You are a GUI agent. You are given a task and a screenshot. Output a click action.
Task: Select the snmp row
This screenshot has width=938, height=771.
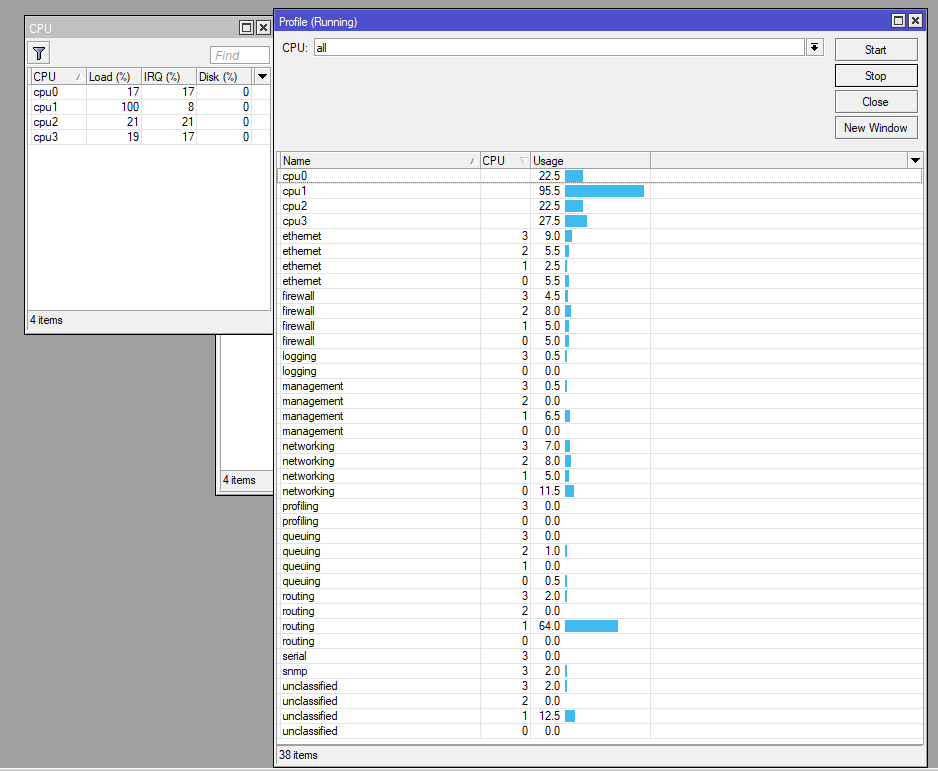coord(601,671)
